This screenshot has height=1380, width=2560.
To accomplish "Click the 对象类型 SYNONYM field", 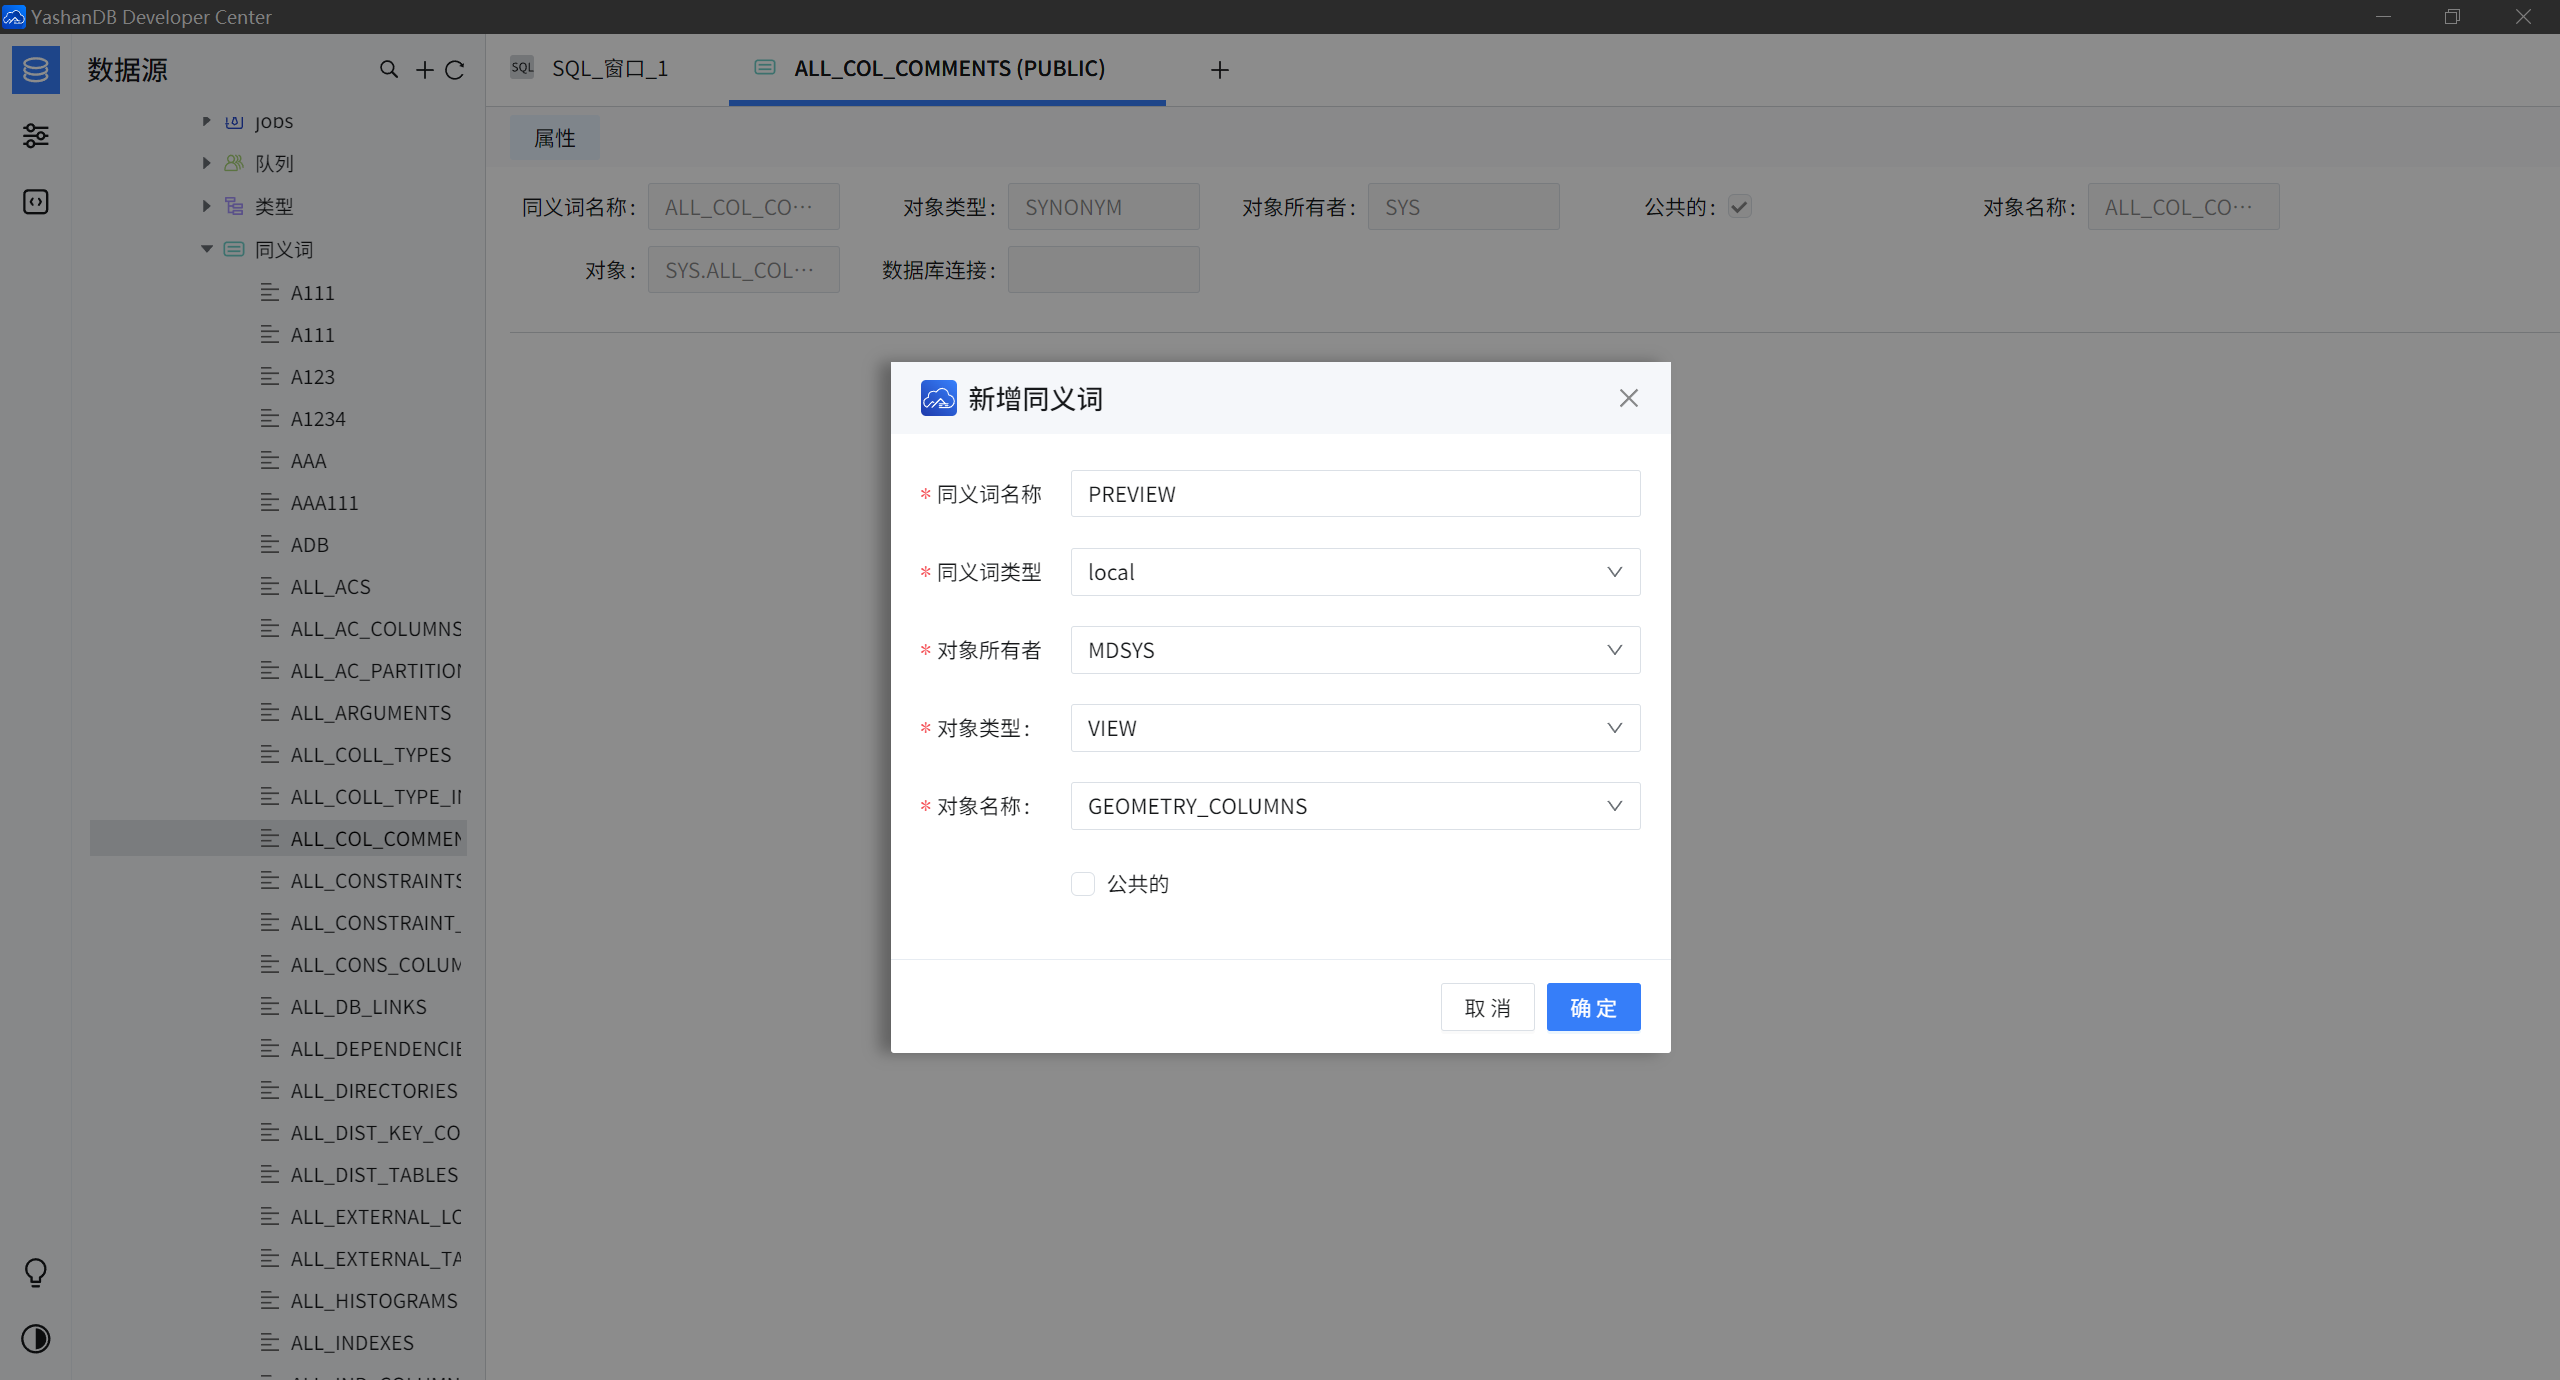I will (x=1104, y=207).
